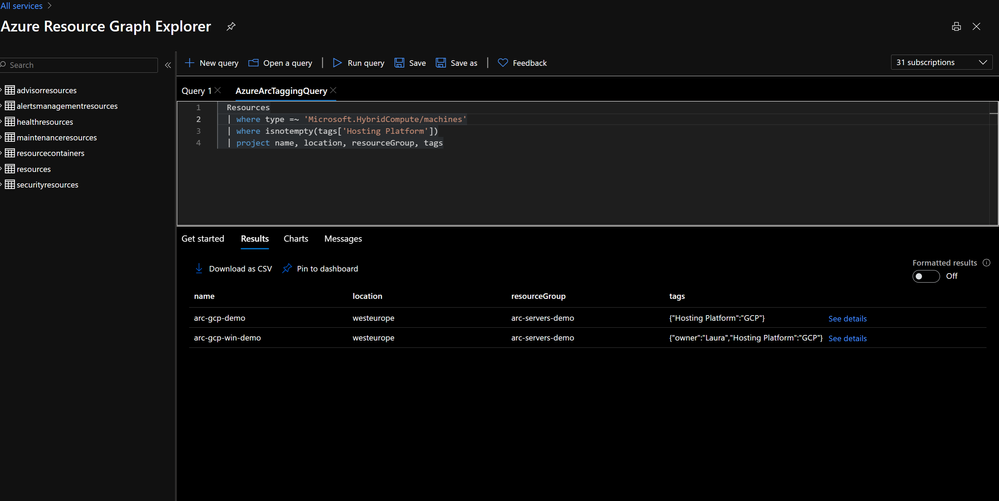See details for arc-gcp-win-demo row
This screenshot has height=501, width=999.
click(x=847, y=338)
